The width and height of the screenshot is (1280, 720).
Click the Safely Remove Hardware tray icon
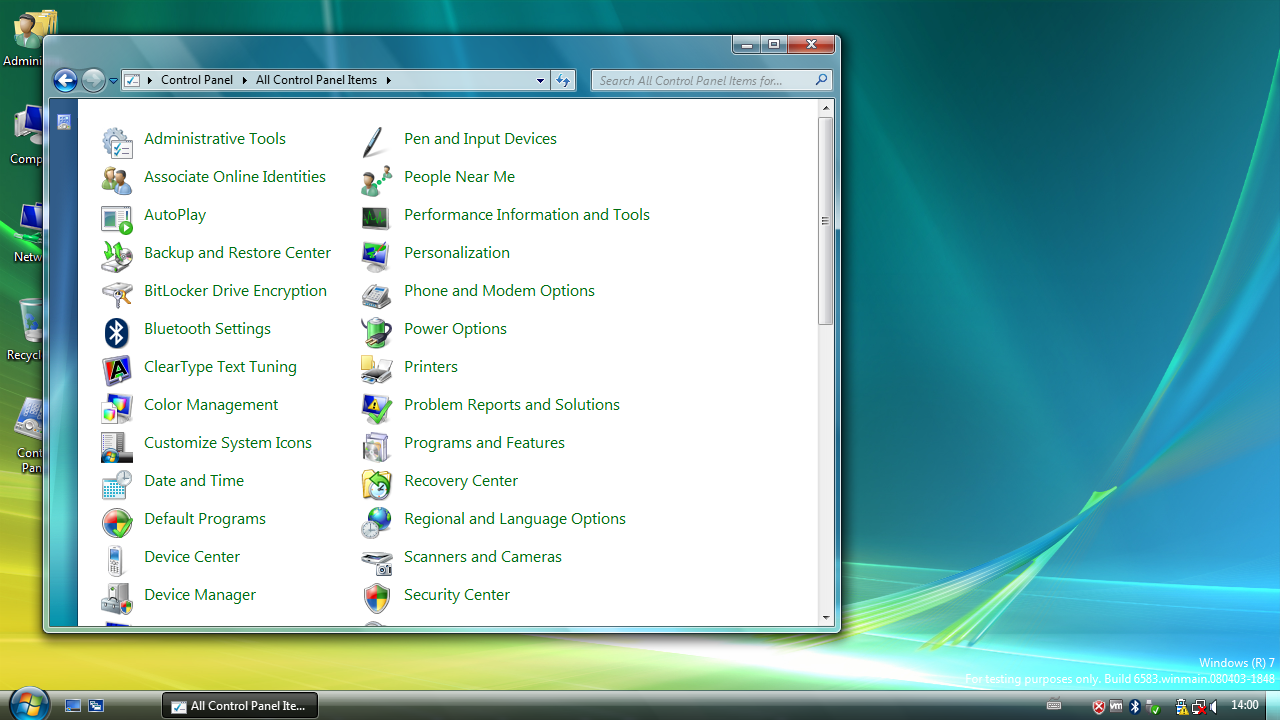[1152, 707]
